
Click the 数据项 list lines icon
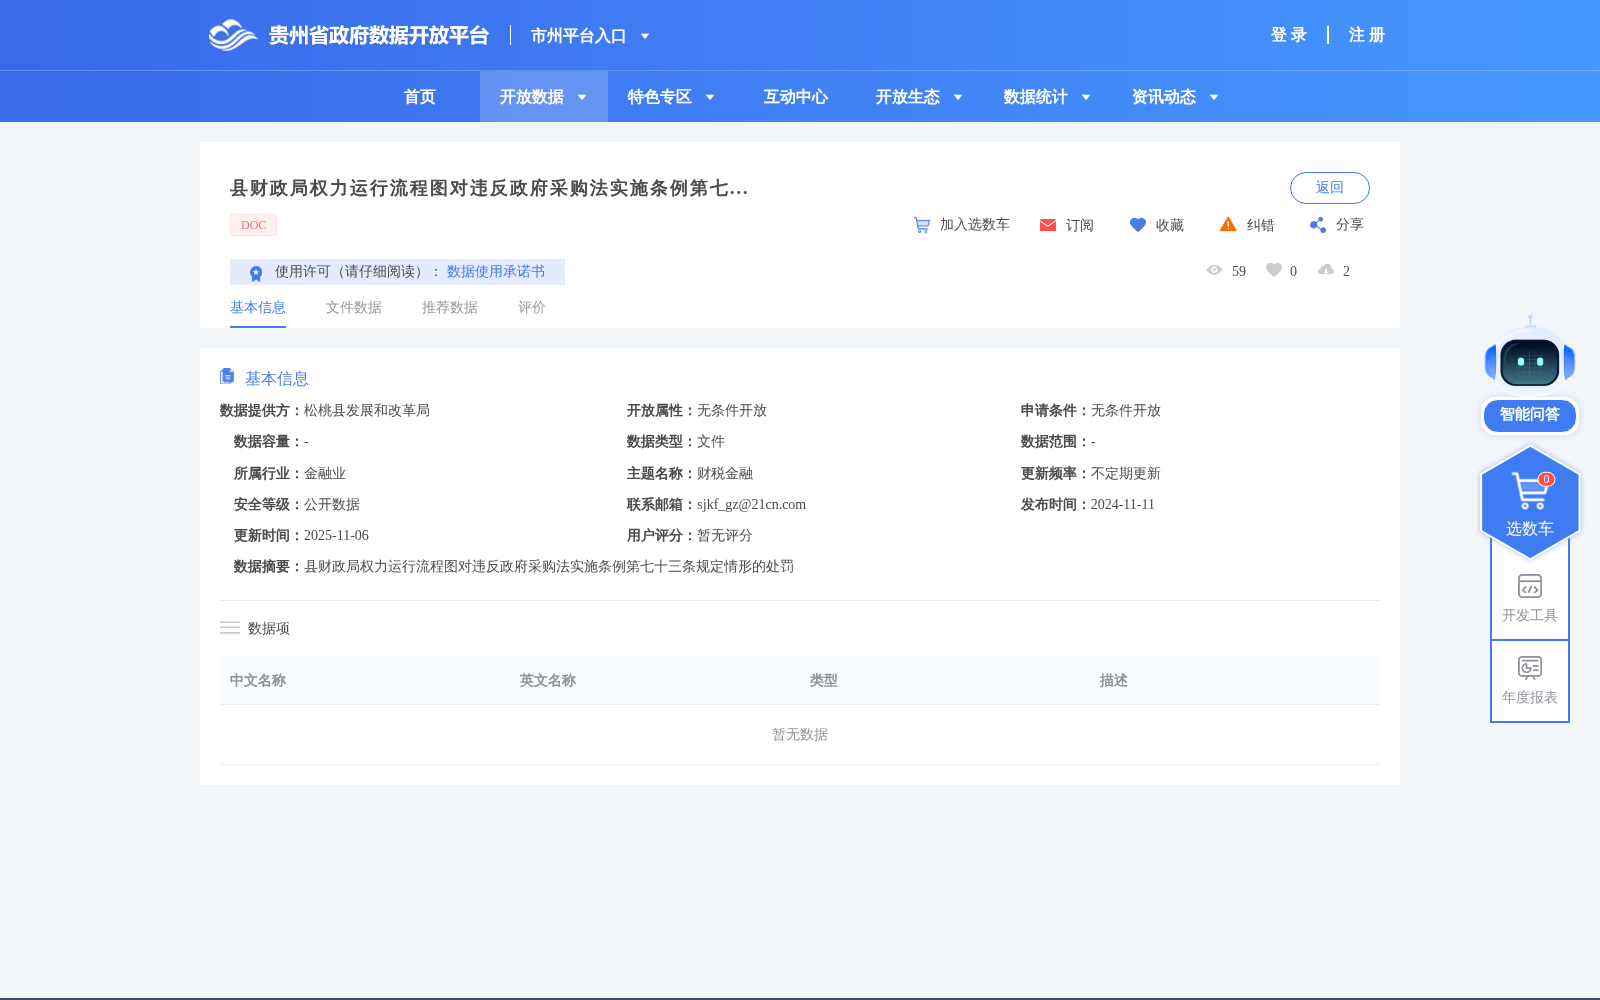coord(230,628)
